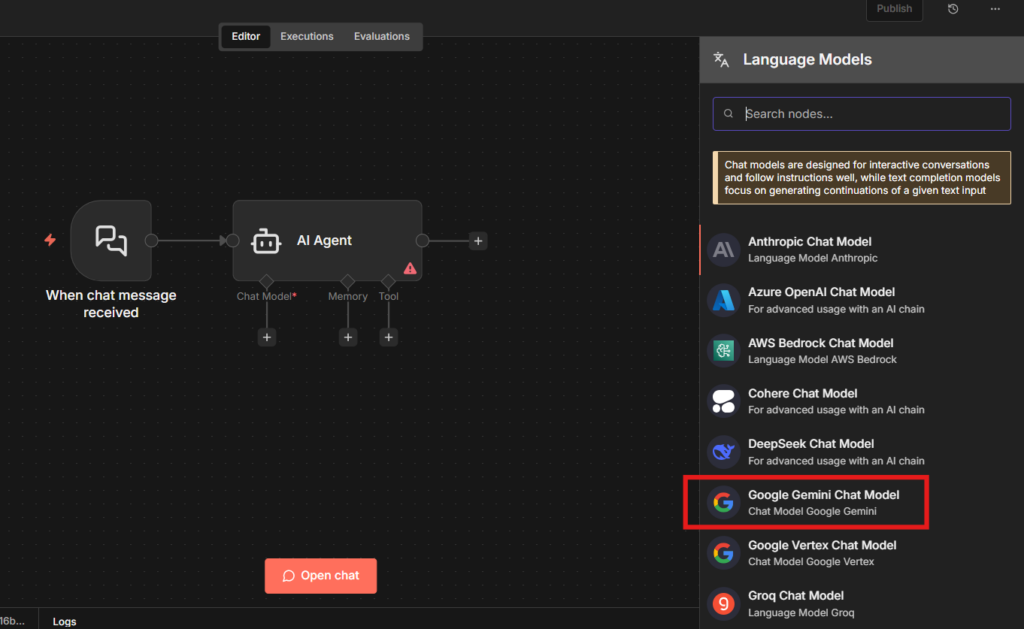
Task: Click the Cohere Chat Model icon
Action: pos(723,401)
